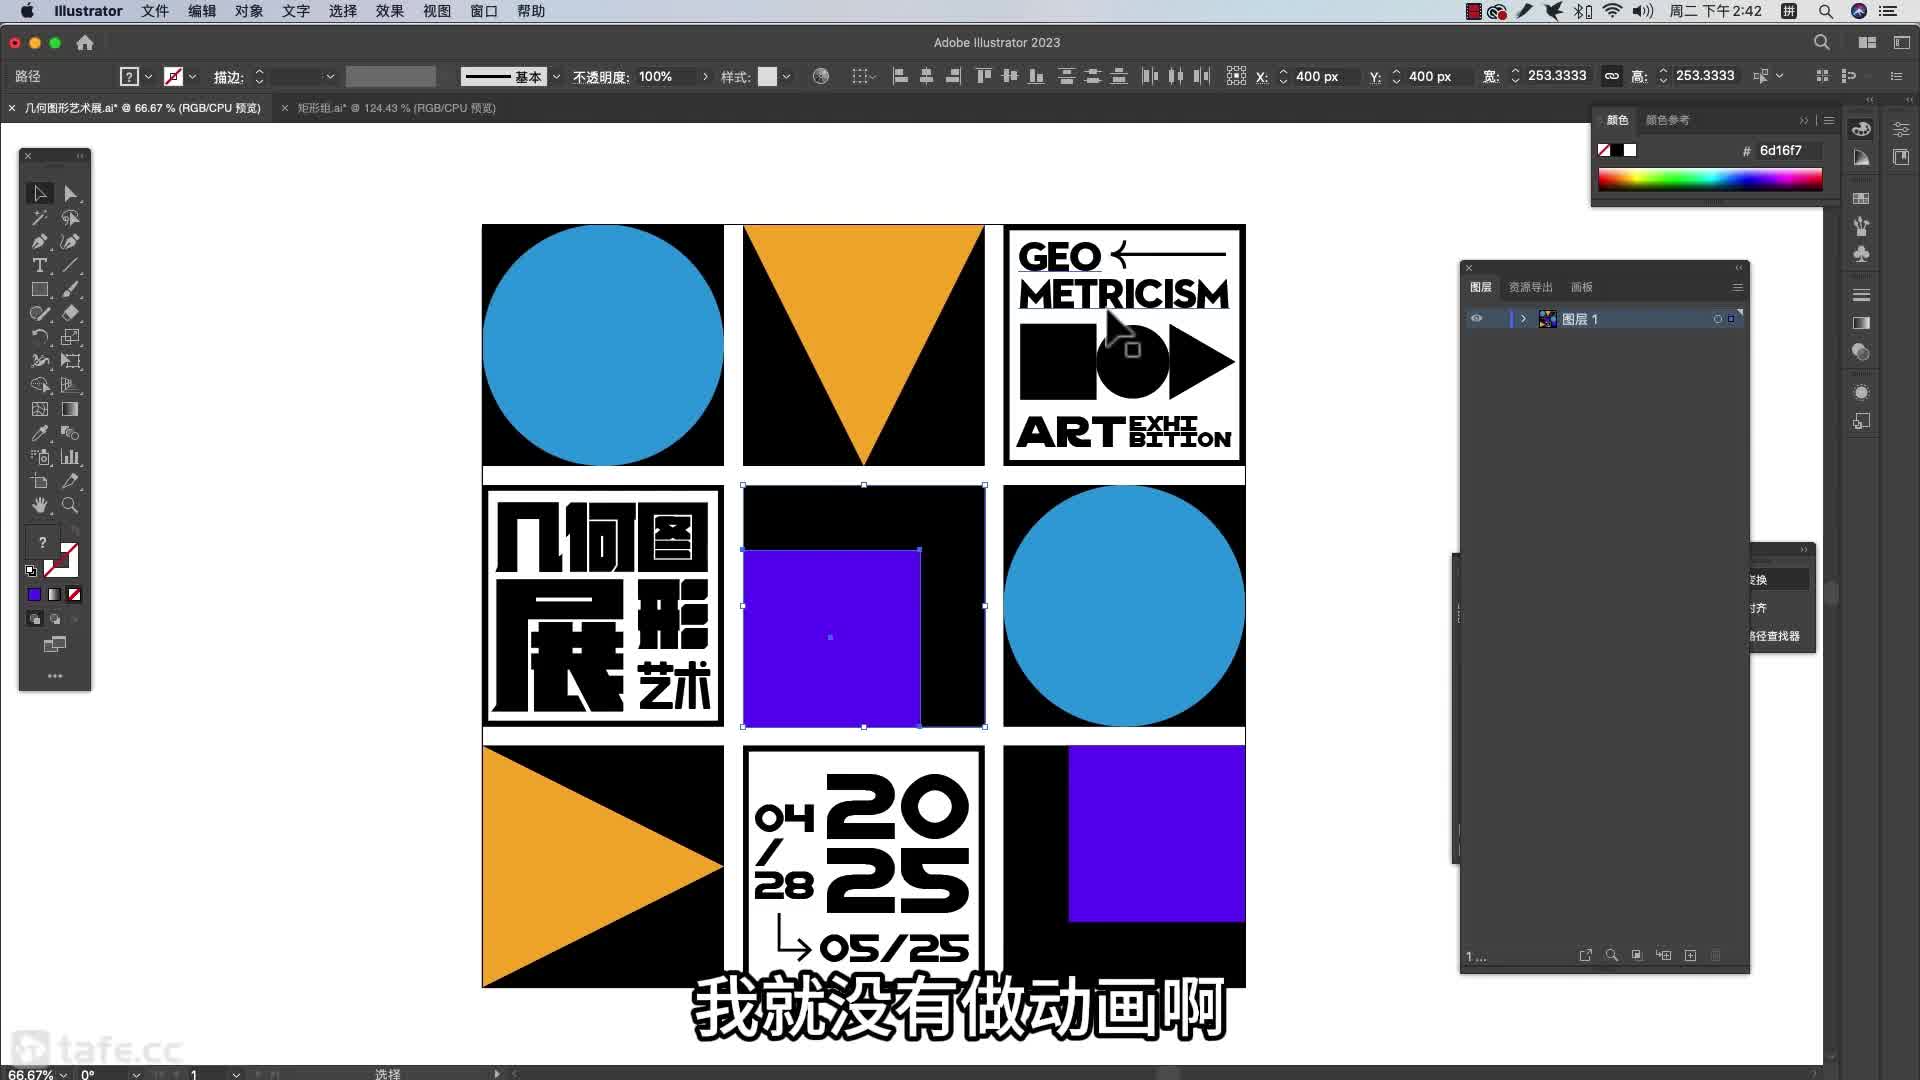Pick a color from the spectrum bar

(1709, 180)
